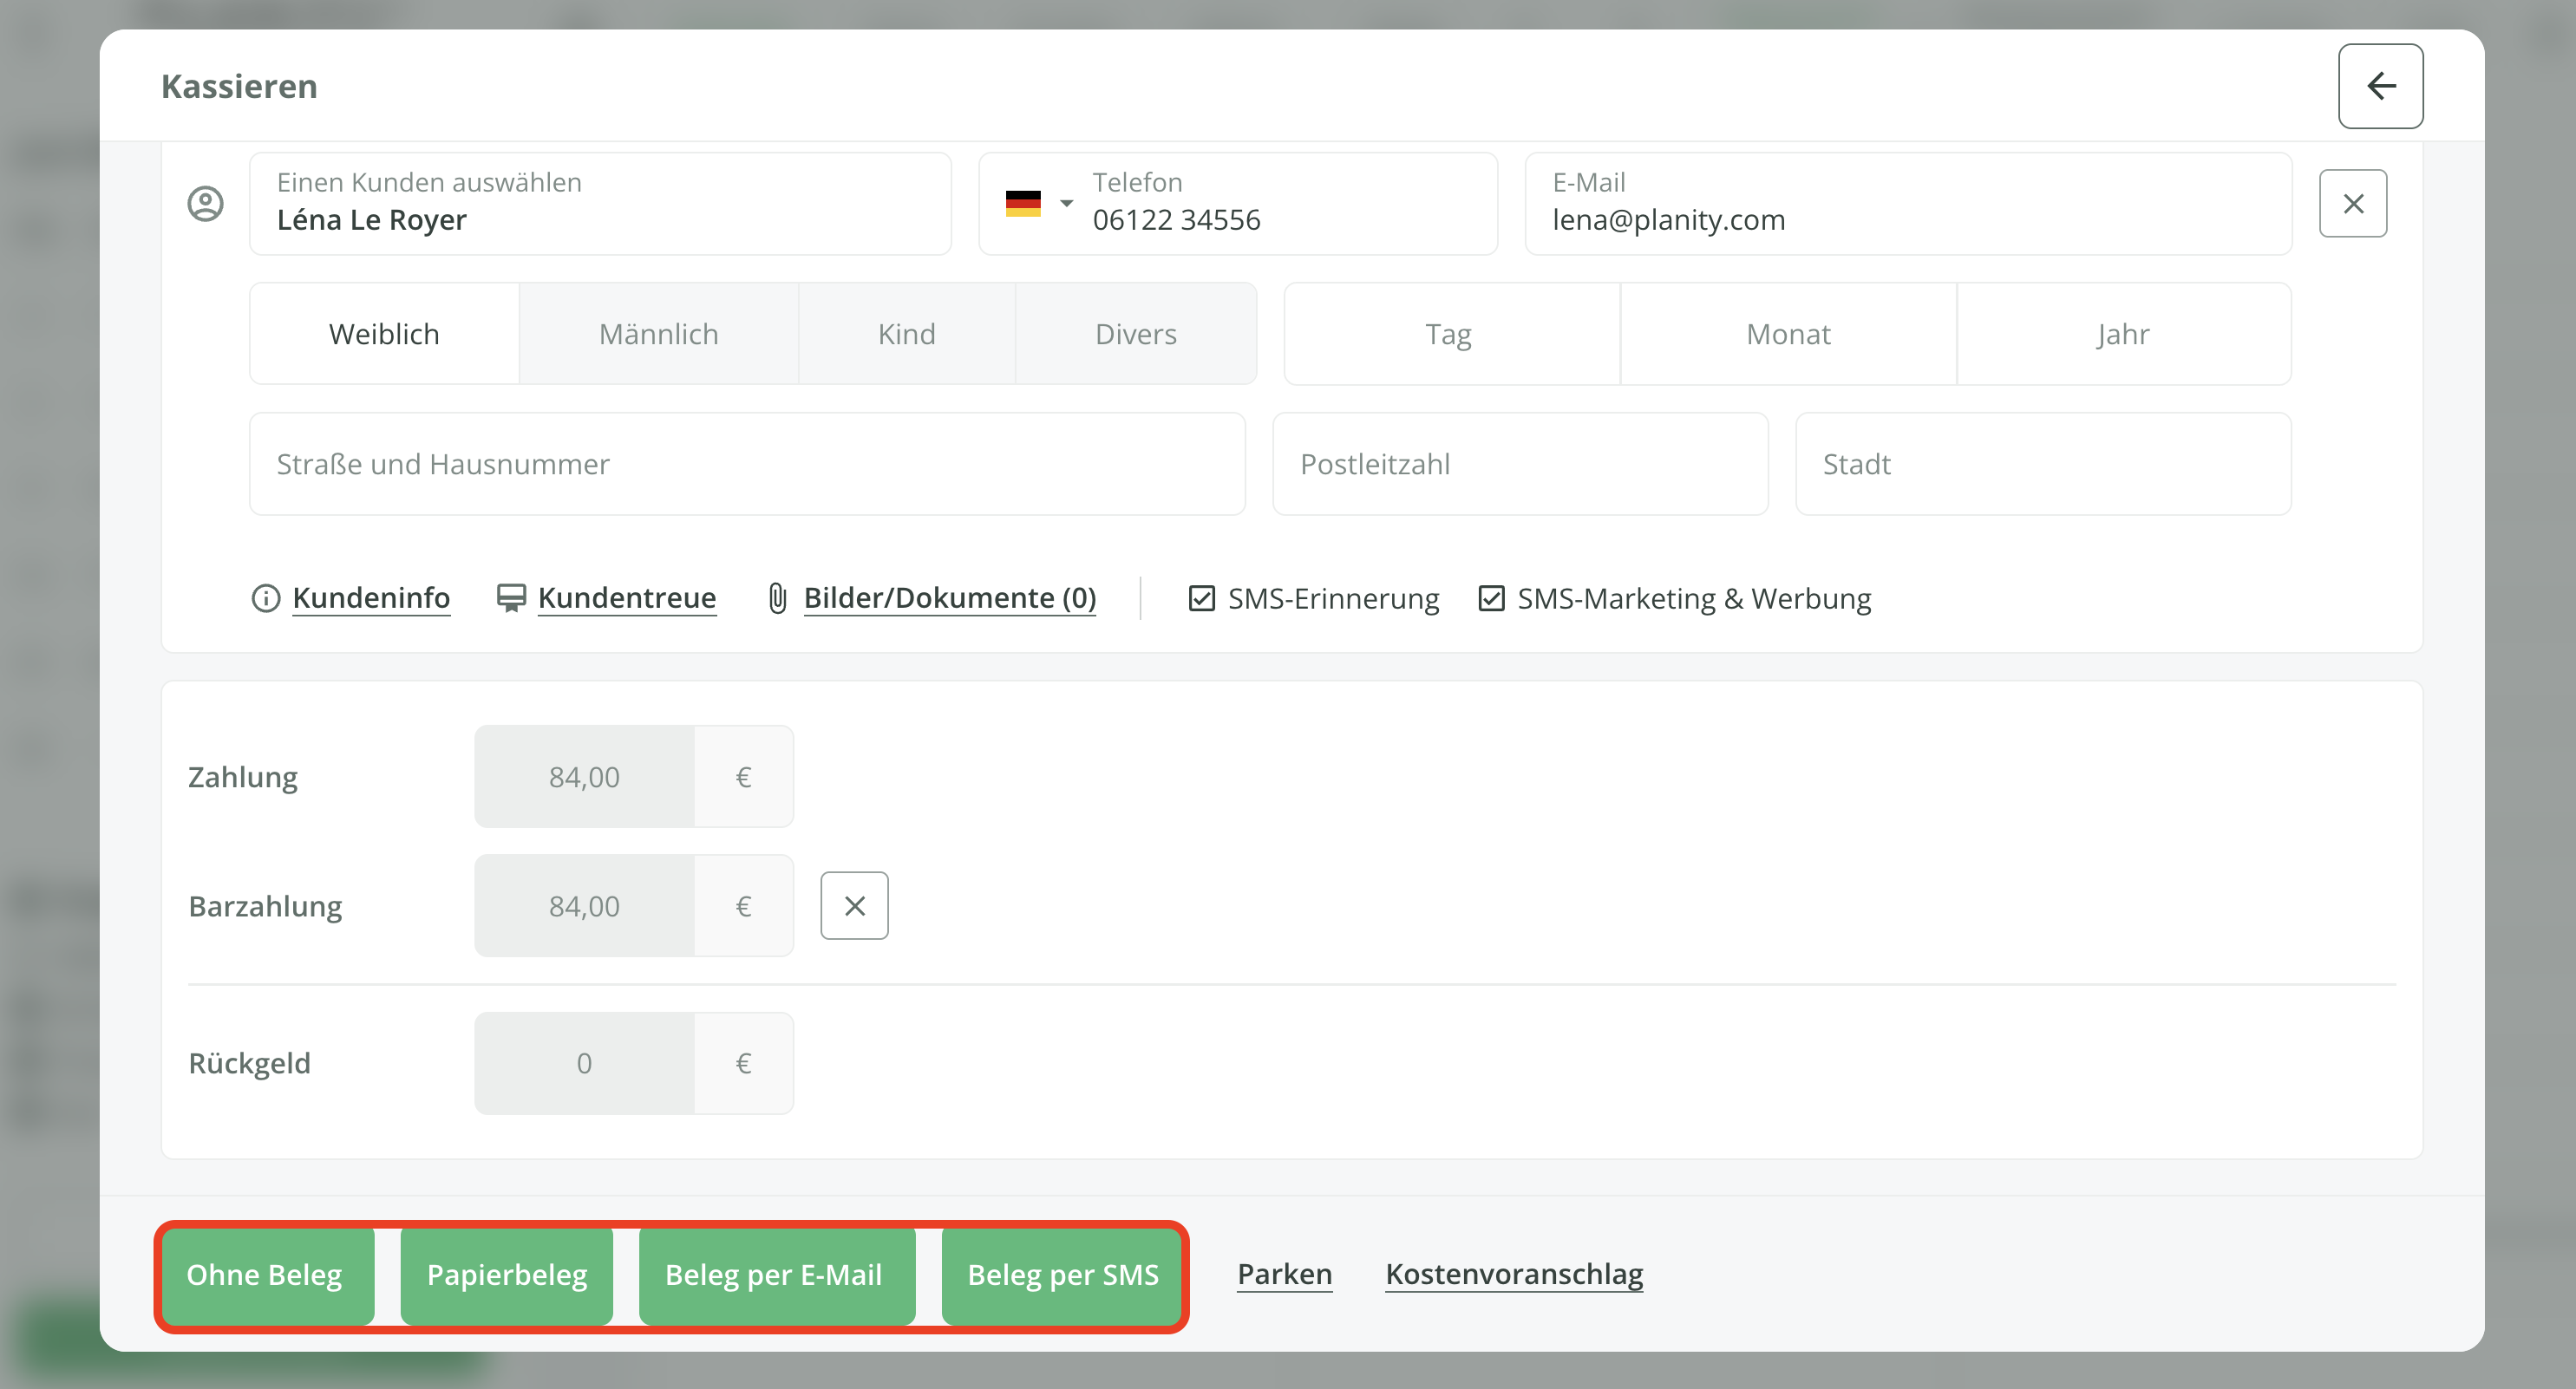Click the German flag icon
Image resolution: width=2576 pixels, height=1389 pixels.
[x=1023, y=203]
